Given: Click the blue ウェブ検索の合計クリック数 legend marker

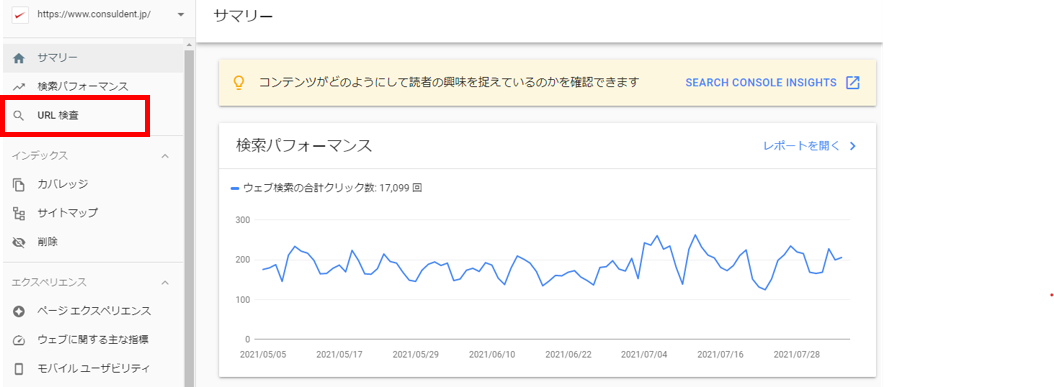Looking at the screenshot, I should (235, 189).
